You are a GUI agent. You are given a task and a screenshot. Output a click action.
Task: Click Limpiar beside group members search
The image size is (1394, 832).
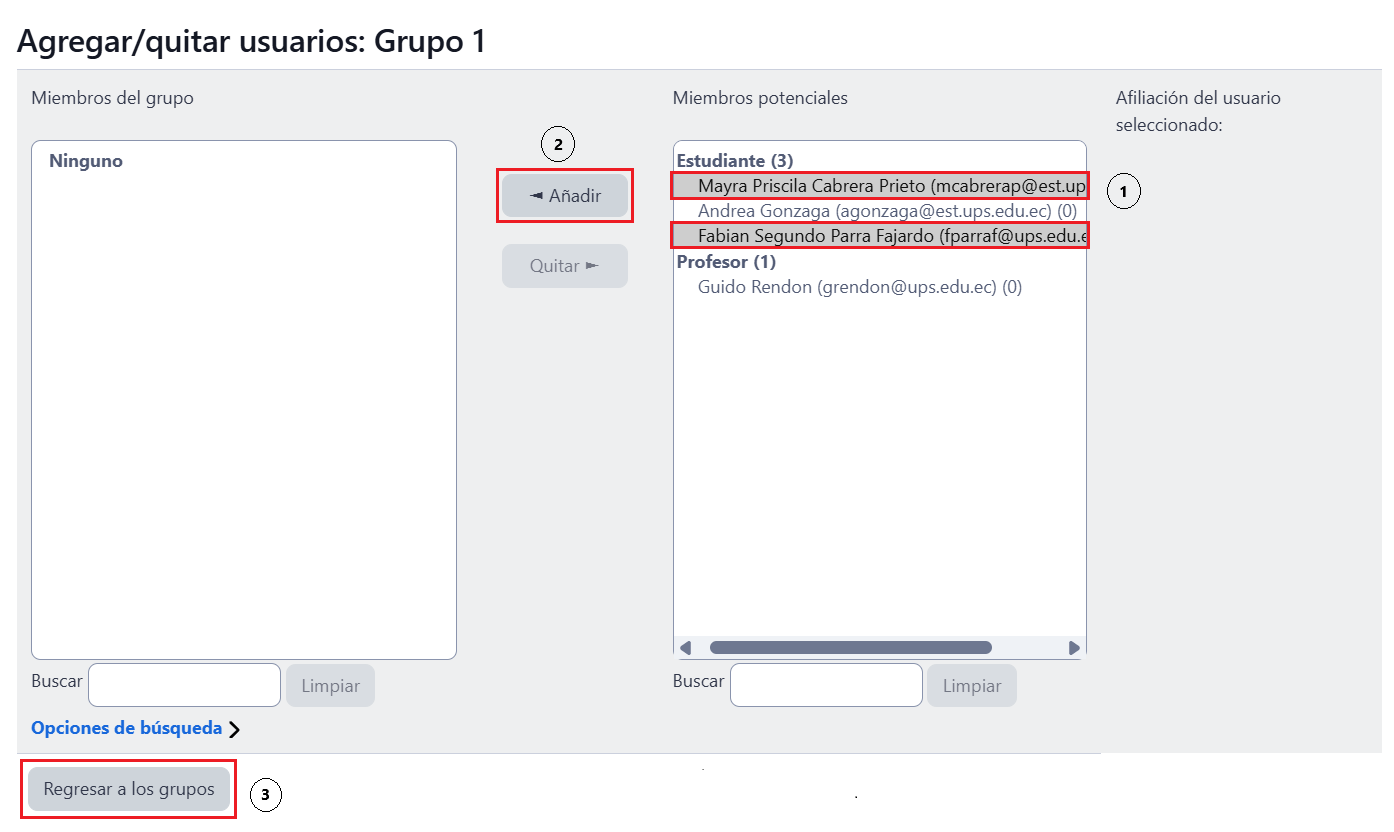click(330, 686)
